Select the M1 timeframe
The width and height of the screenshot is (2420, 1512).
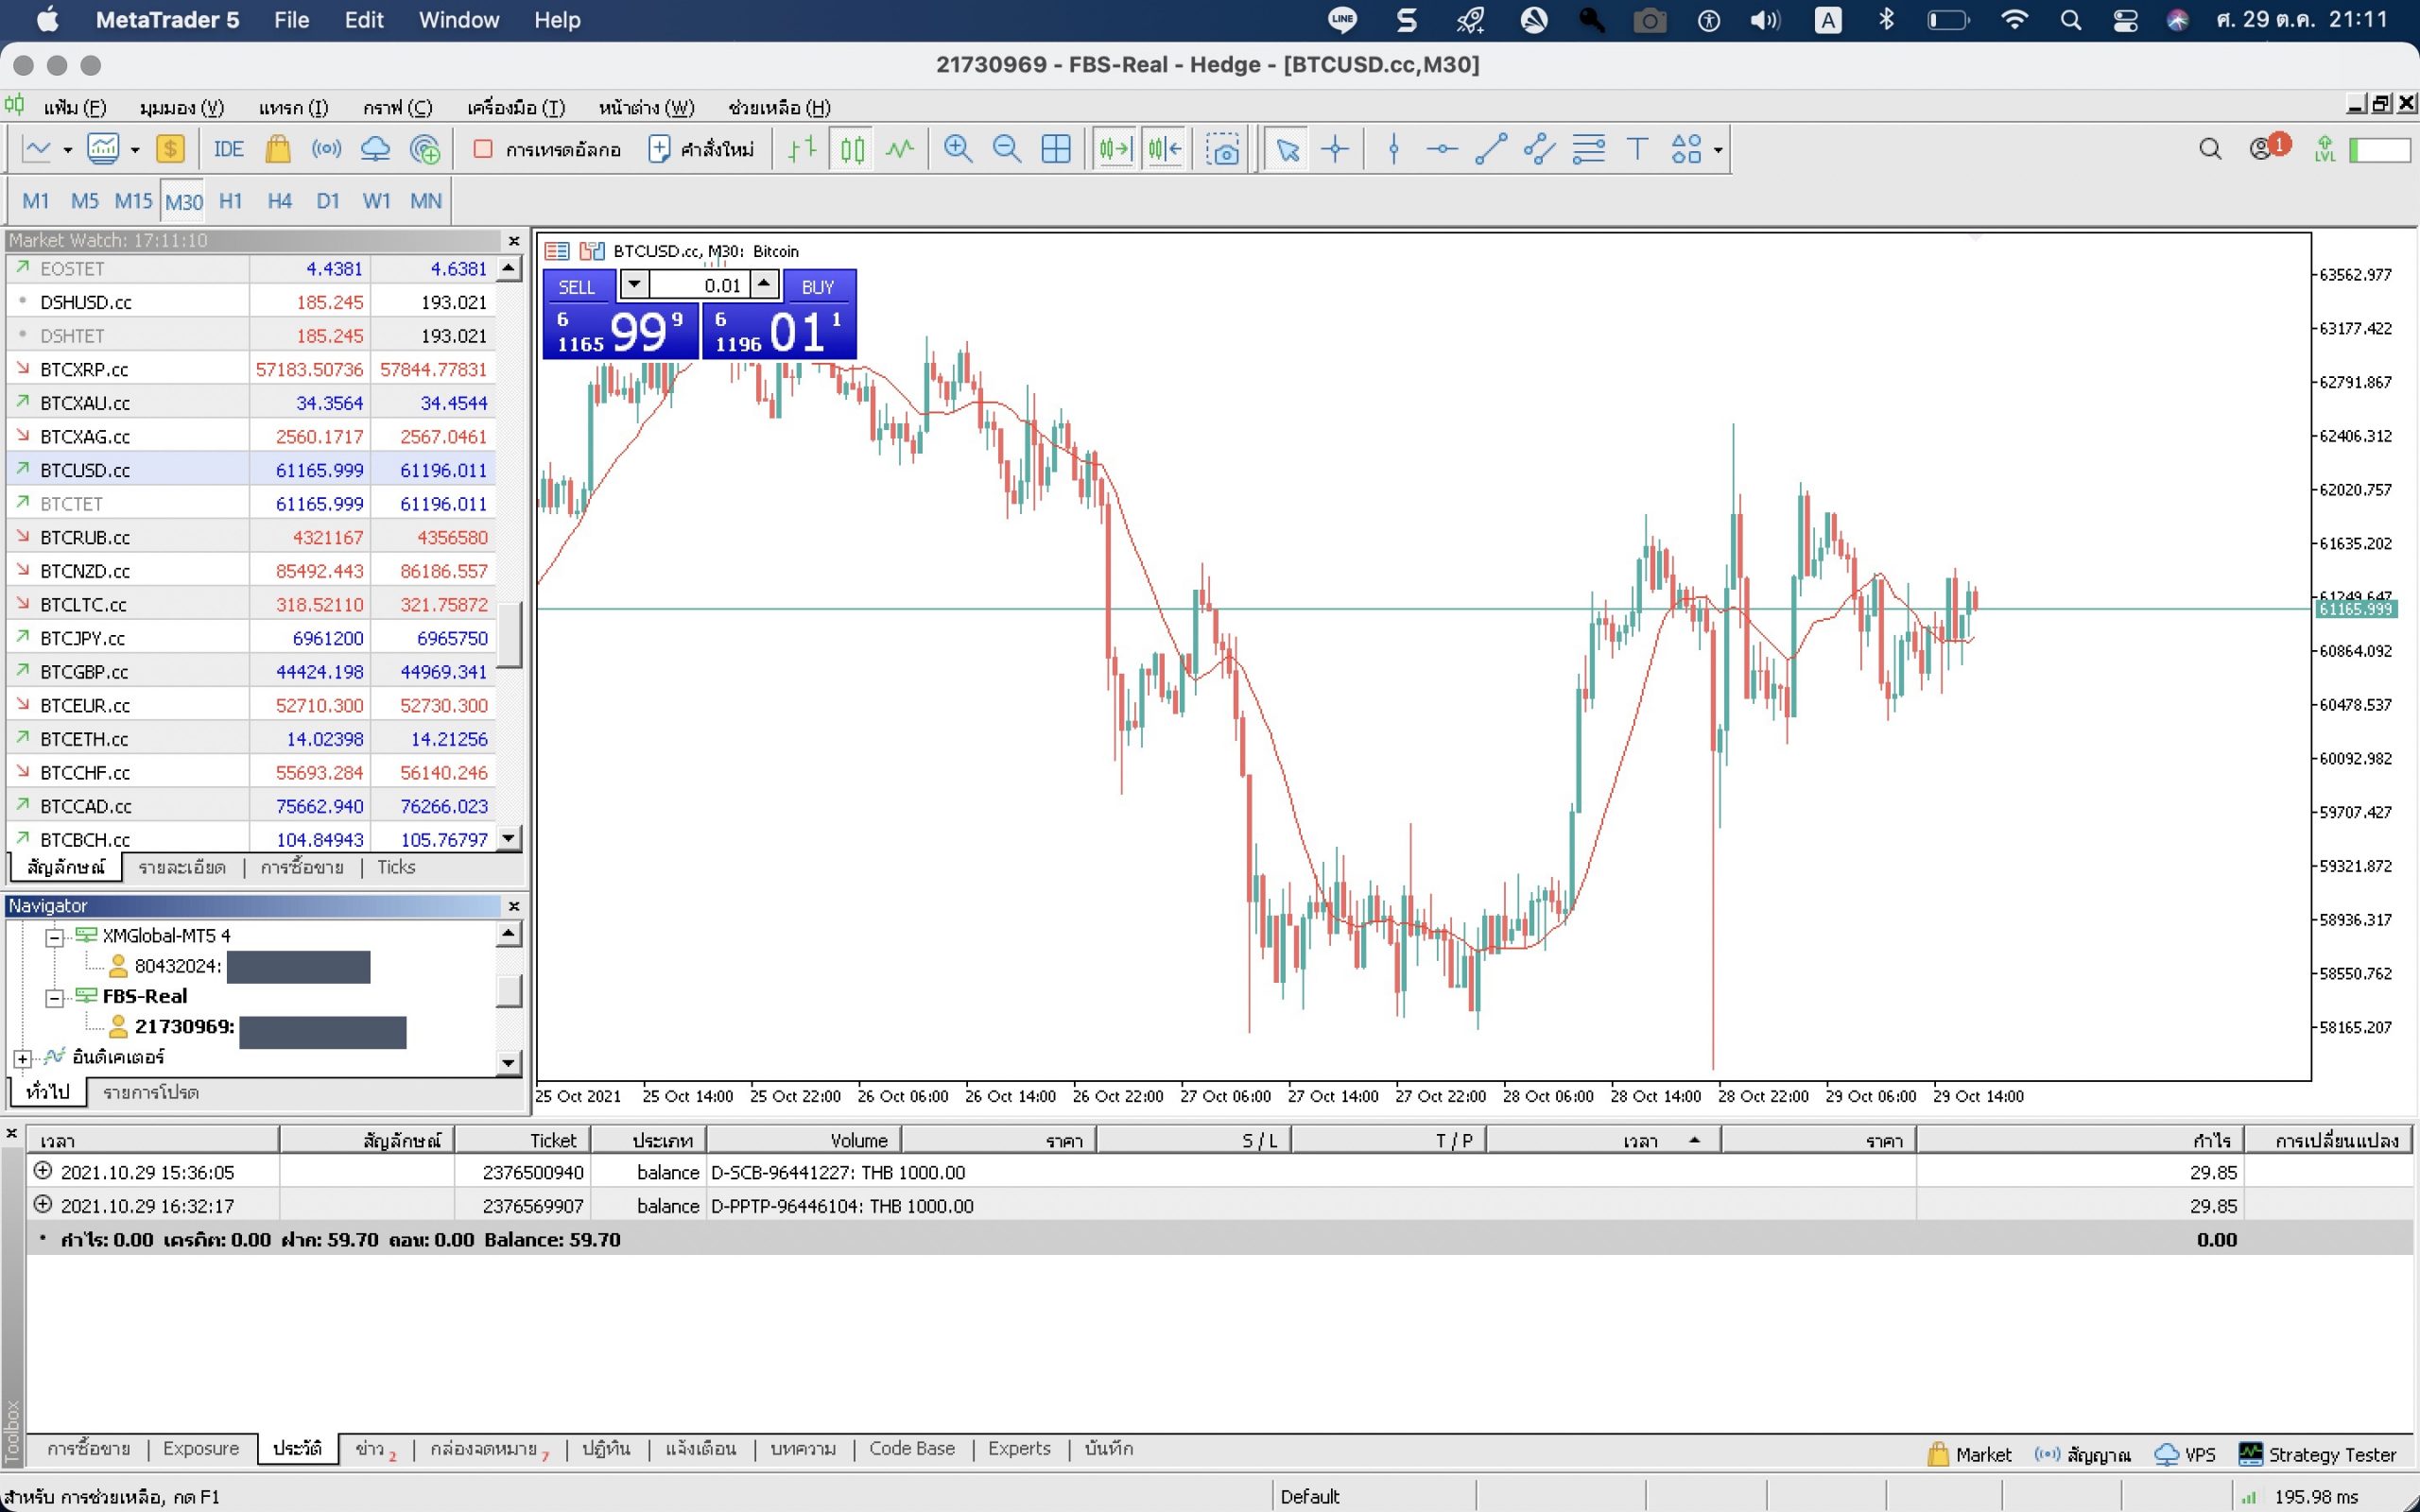click(x=36, y=201)
